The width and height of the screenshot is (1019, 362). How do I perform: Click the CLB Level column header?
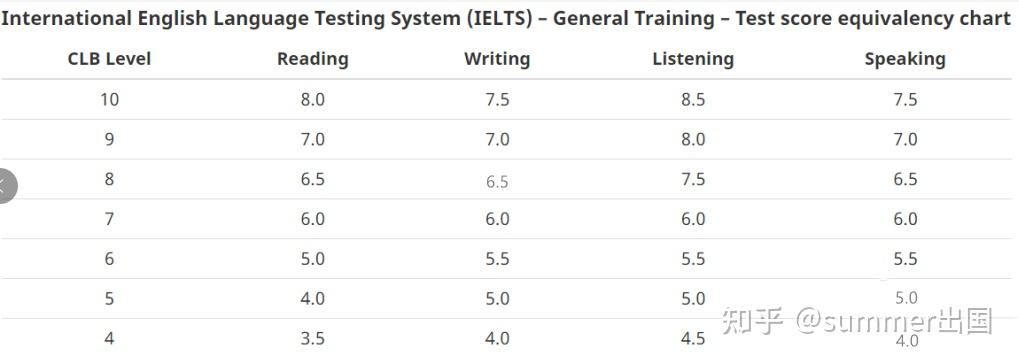point(109,59)
